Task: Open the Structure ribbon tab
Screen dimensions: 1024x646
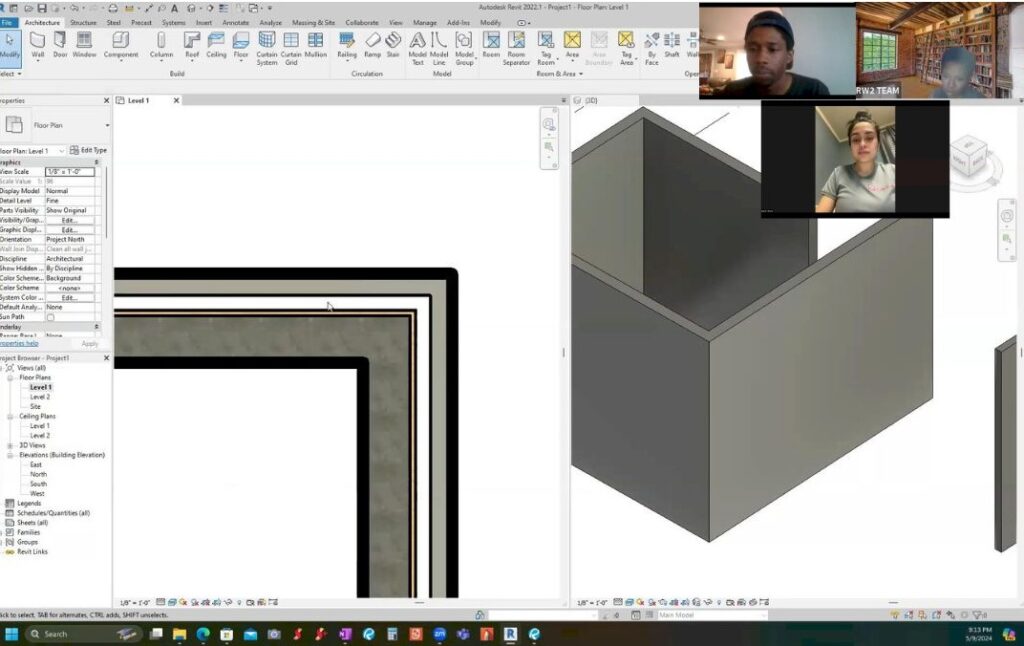Action: coord(83,22)
